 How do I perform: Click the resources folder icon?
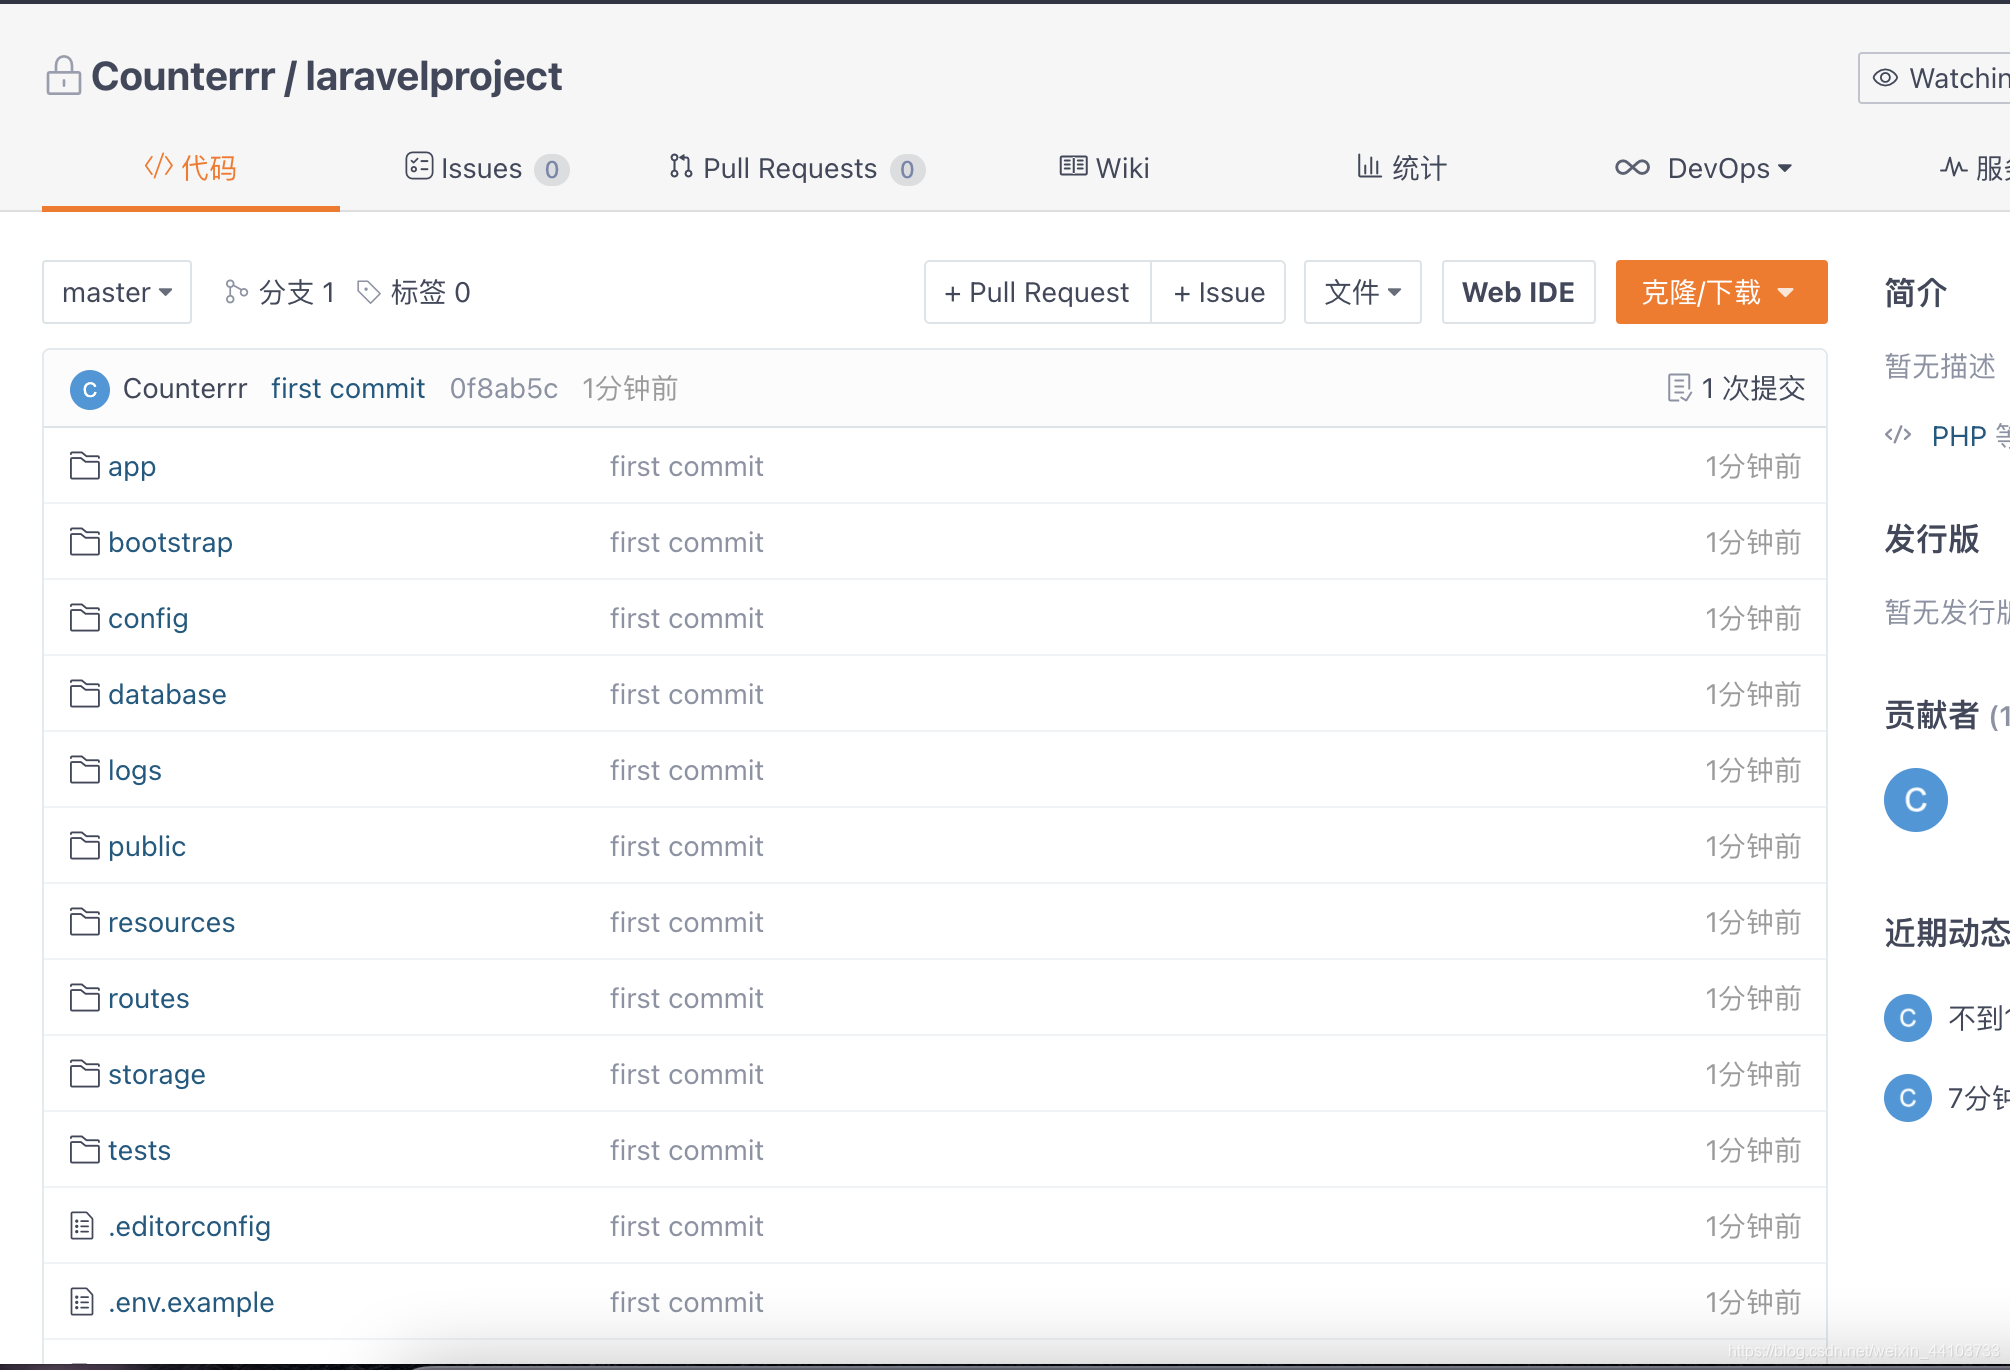pyautogui.click(x=85, y=921)
